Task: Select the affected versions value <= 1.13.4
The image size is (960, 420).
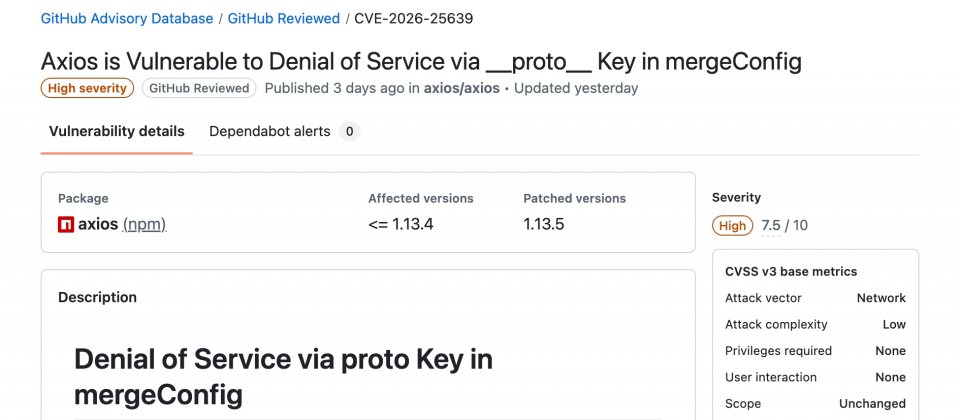Action: [400, 224]
